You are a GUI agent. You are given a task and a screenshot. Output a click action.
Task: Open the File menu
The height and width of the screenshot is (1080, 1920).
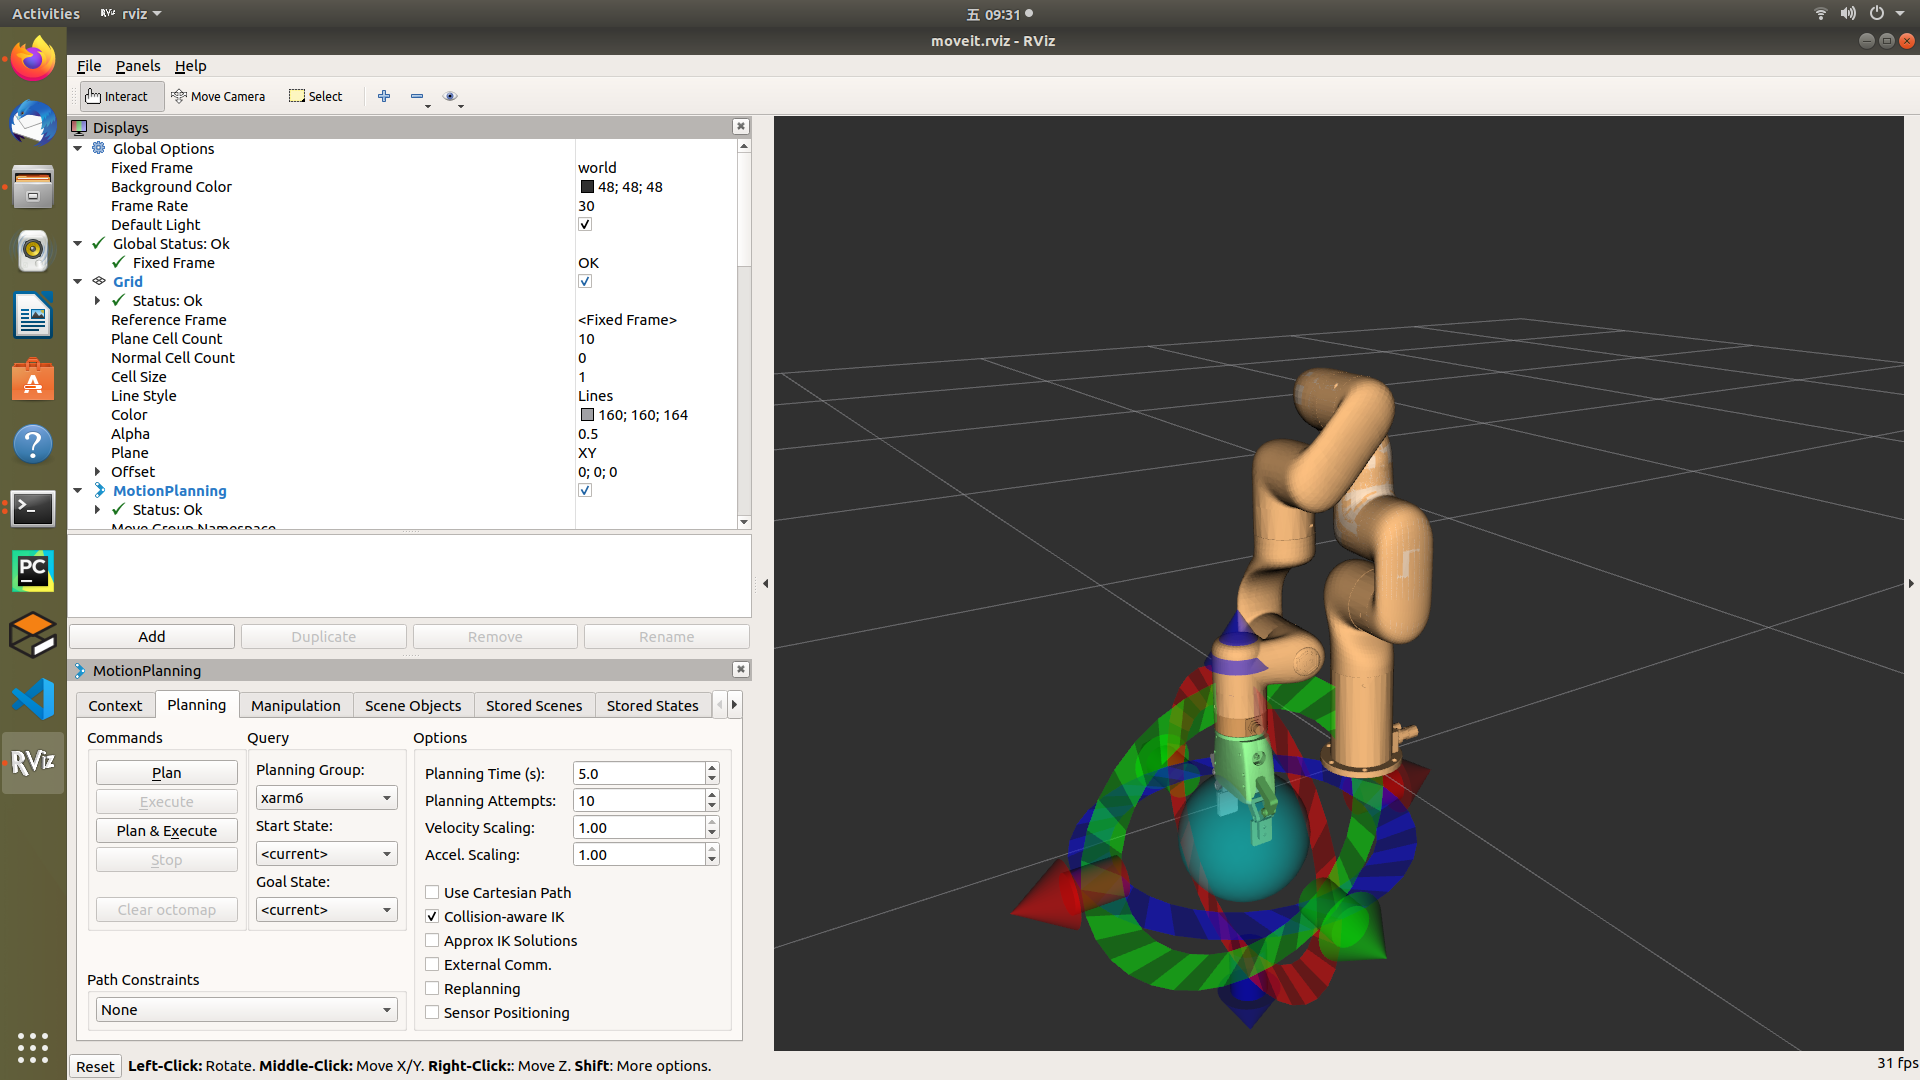coord(89,66)
